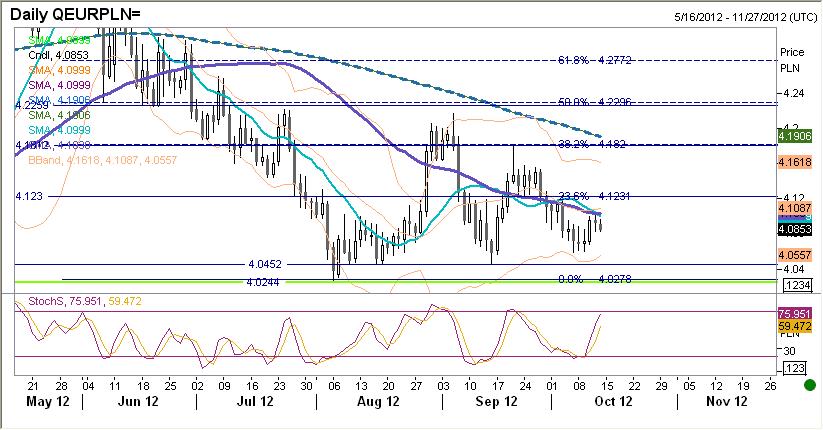
Task: Click the 'StochS, 75.951, 59.472' indicator label
Action: tap(85, 301)
